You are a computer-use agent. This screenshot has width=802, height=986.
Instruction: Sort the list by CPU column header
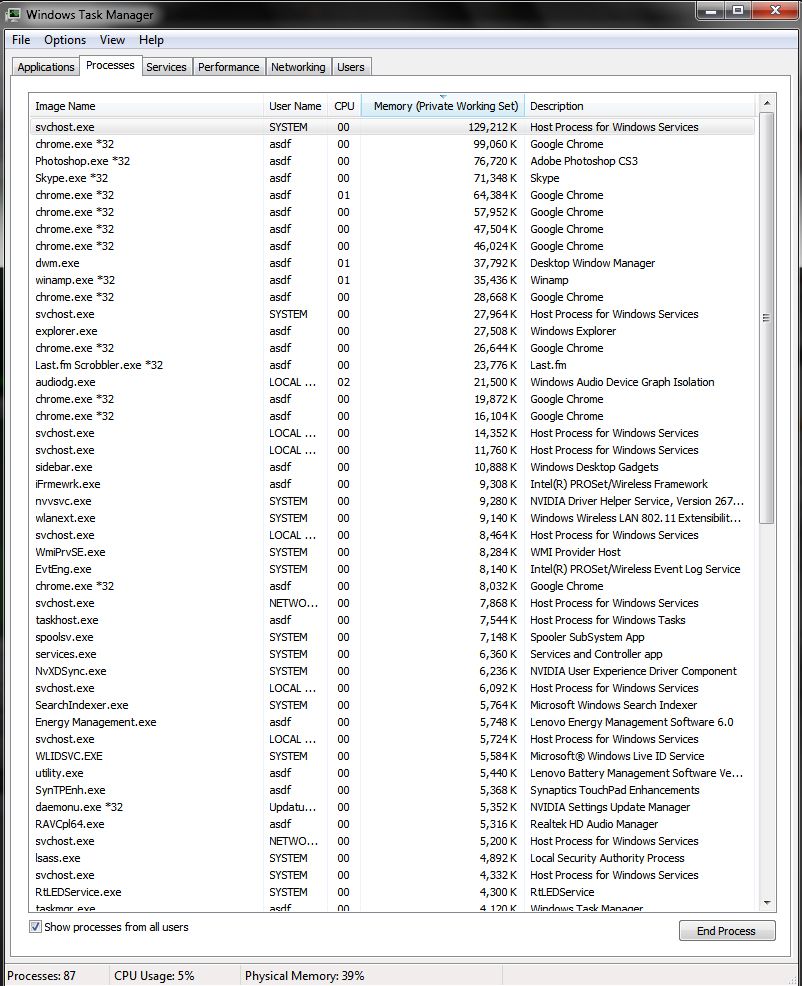344,106
